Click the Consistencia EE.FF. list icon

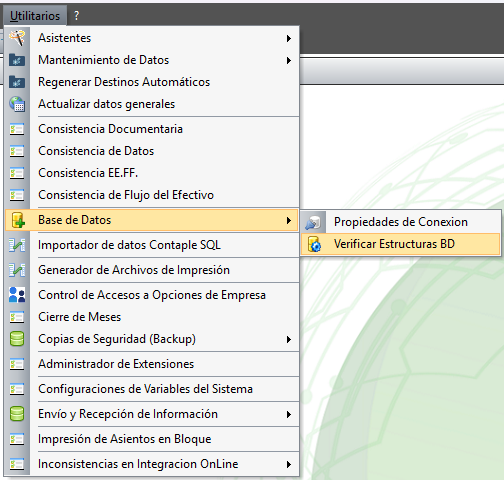point(17,173)
